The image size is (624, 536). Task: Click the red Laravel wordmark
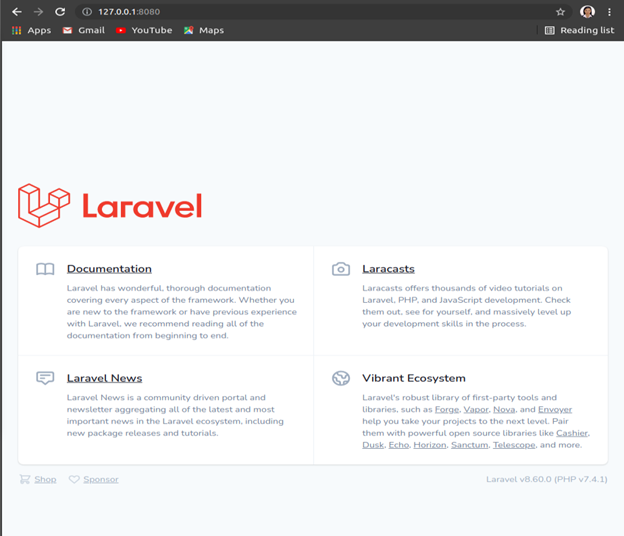[x=142, y=206]
